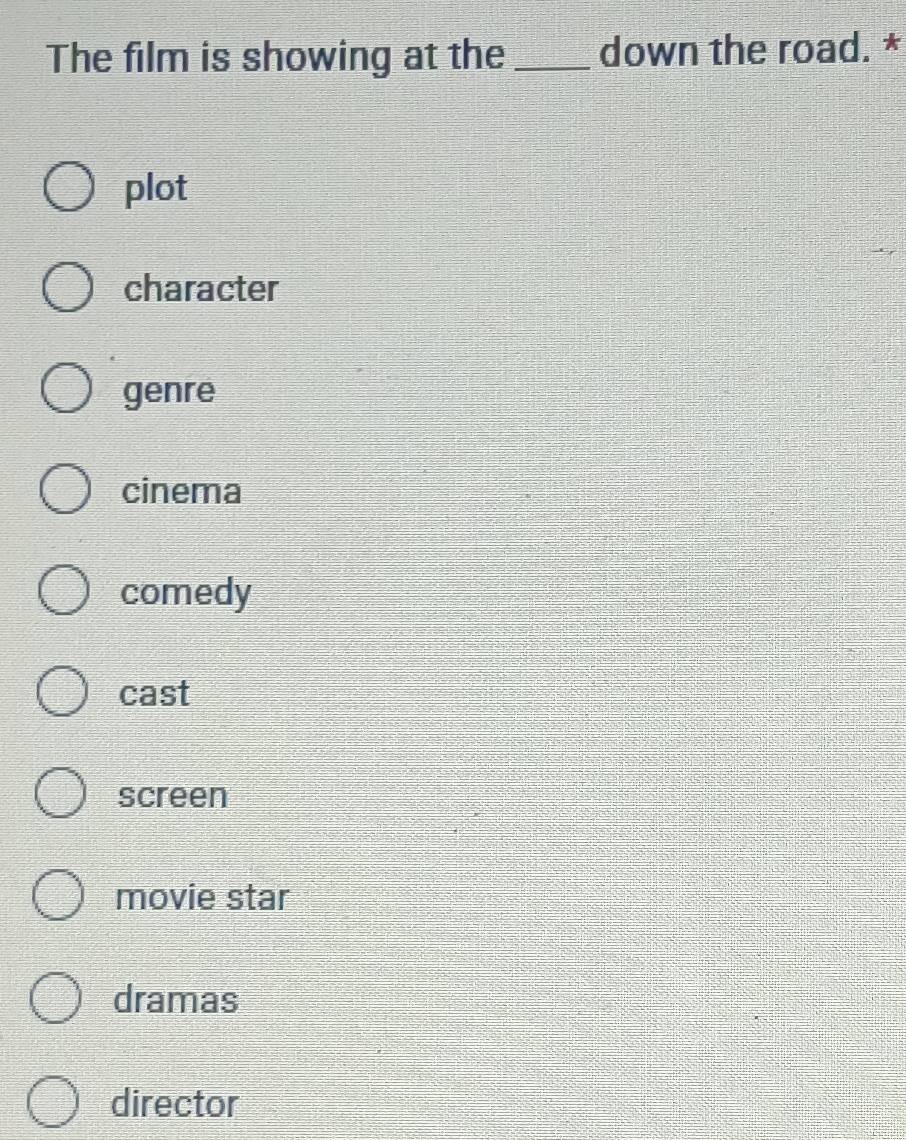
Task: Click the 'screen' label text
Action: tap(173, 795)
